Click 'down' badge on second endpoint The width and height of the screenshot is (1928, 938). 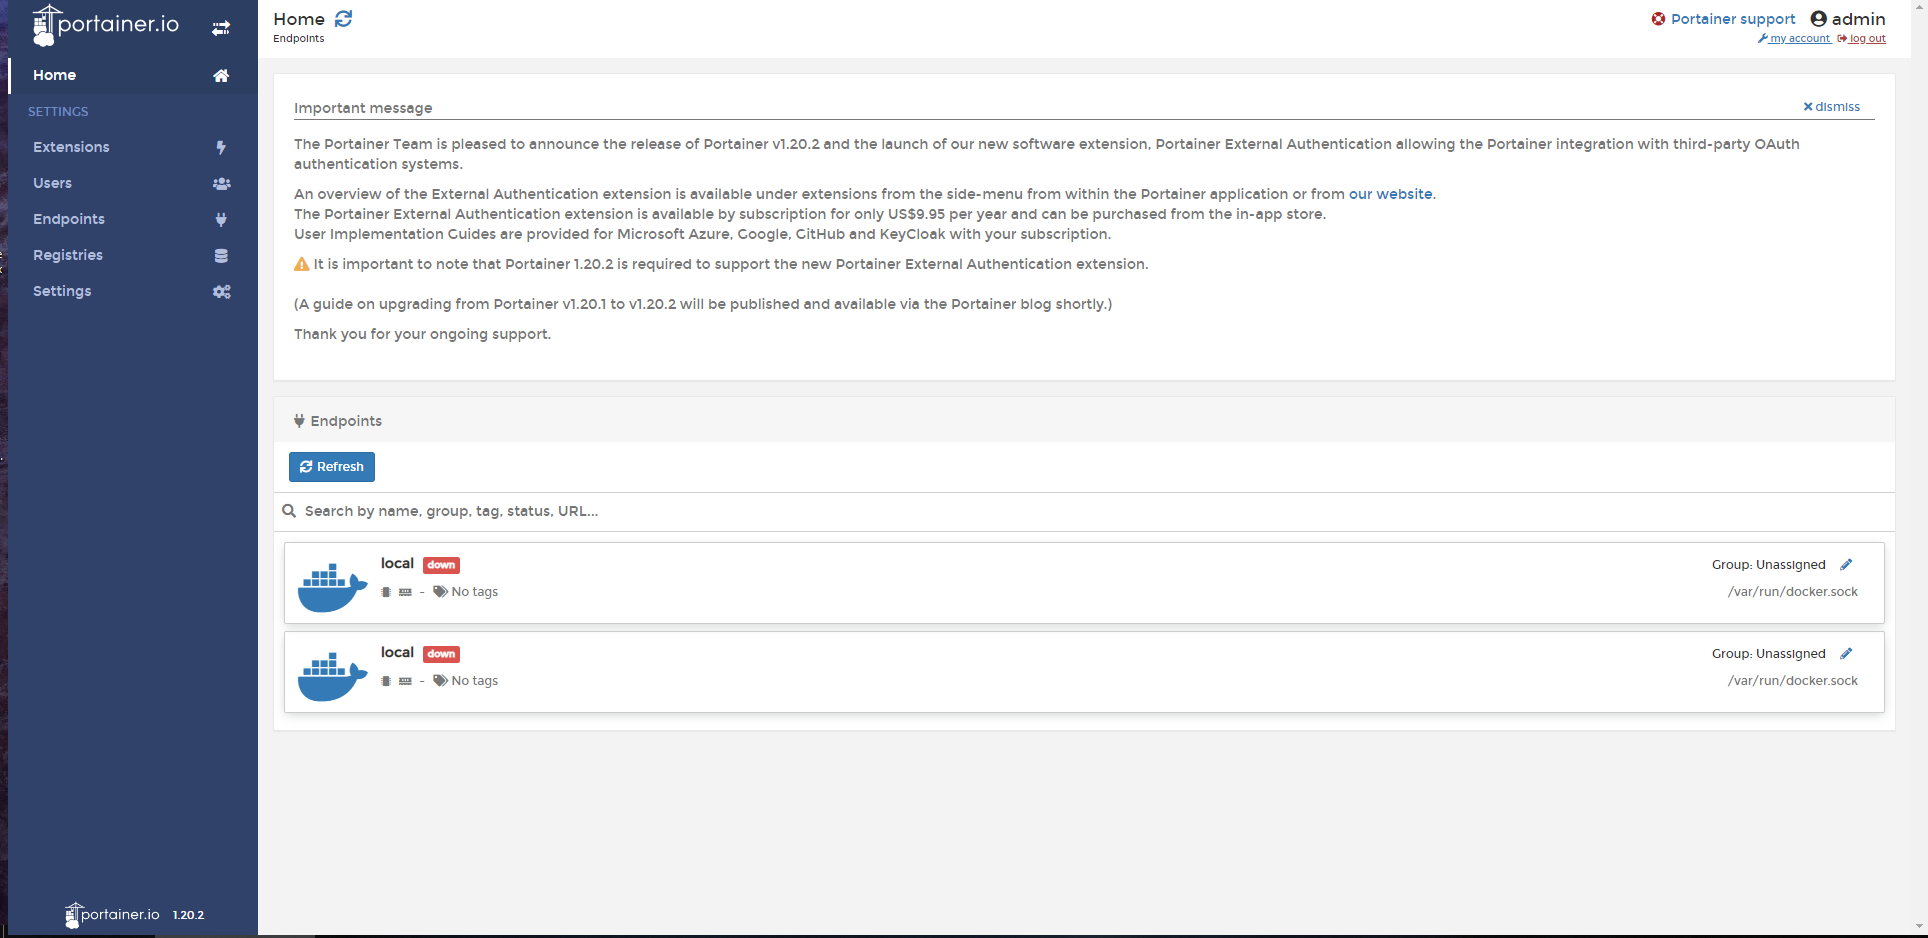click(441, 654)
